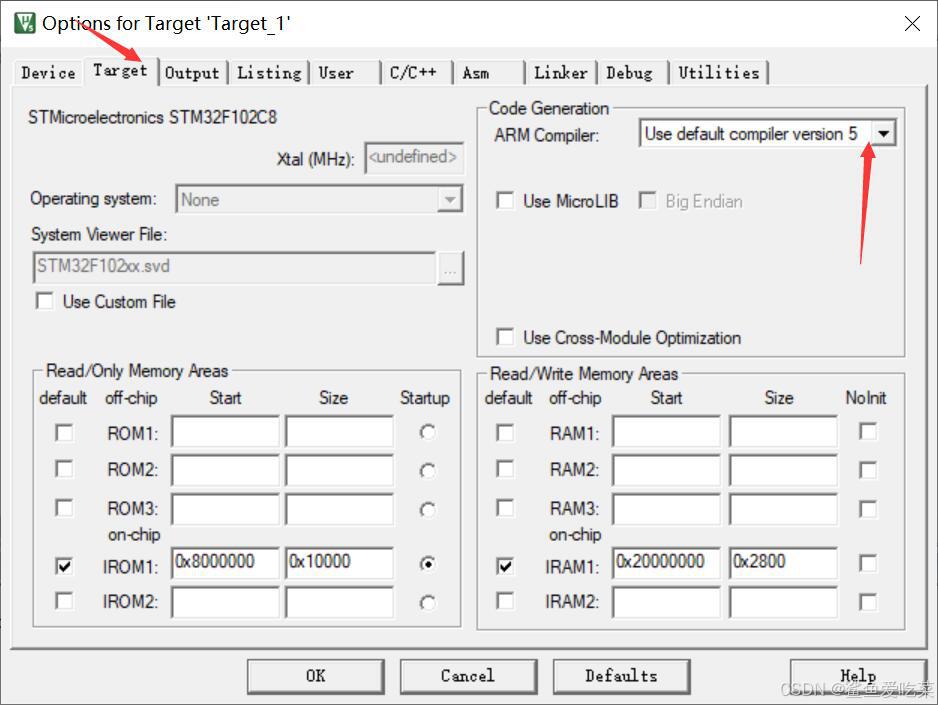938x705 pixels.
Task: Go to the C/C++ tab
Action: (x=413, y=73)
